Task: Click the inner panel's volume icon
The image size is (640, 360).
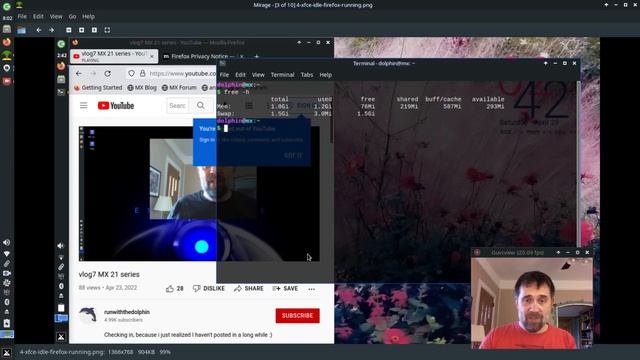Action: (x=61, y=246)
